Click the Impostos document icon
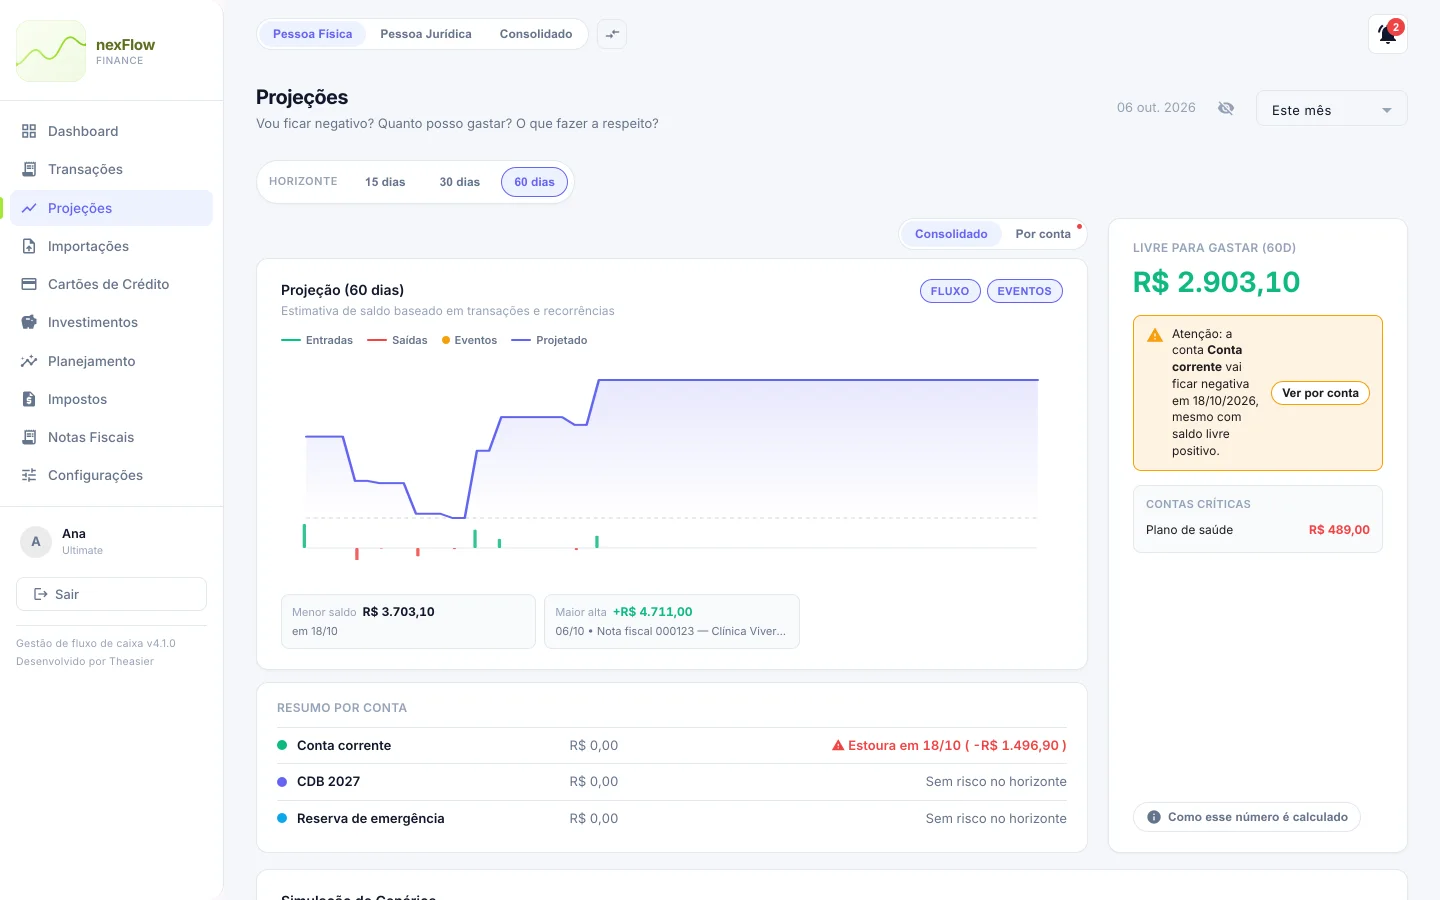1440x900 pixels. point(29,399)
